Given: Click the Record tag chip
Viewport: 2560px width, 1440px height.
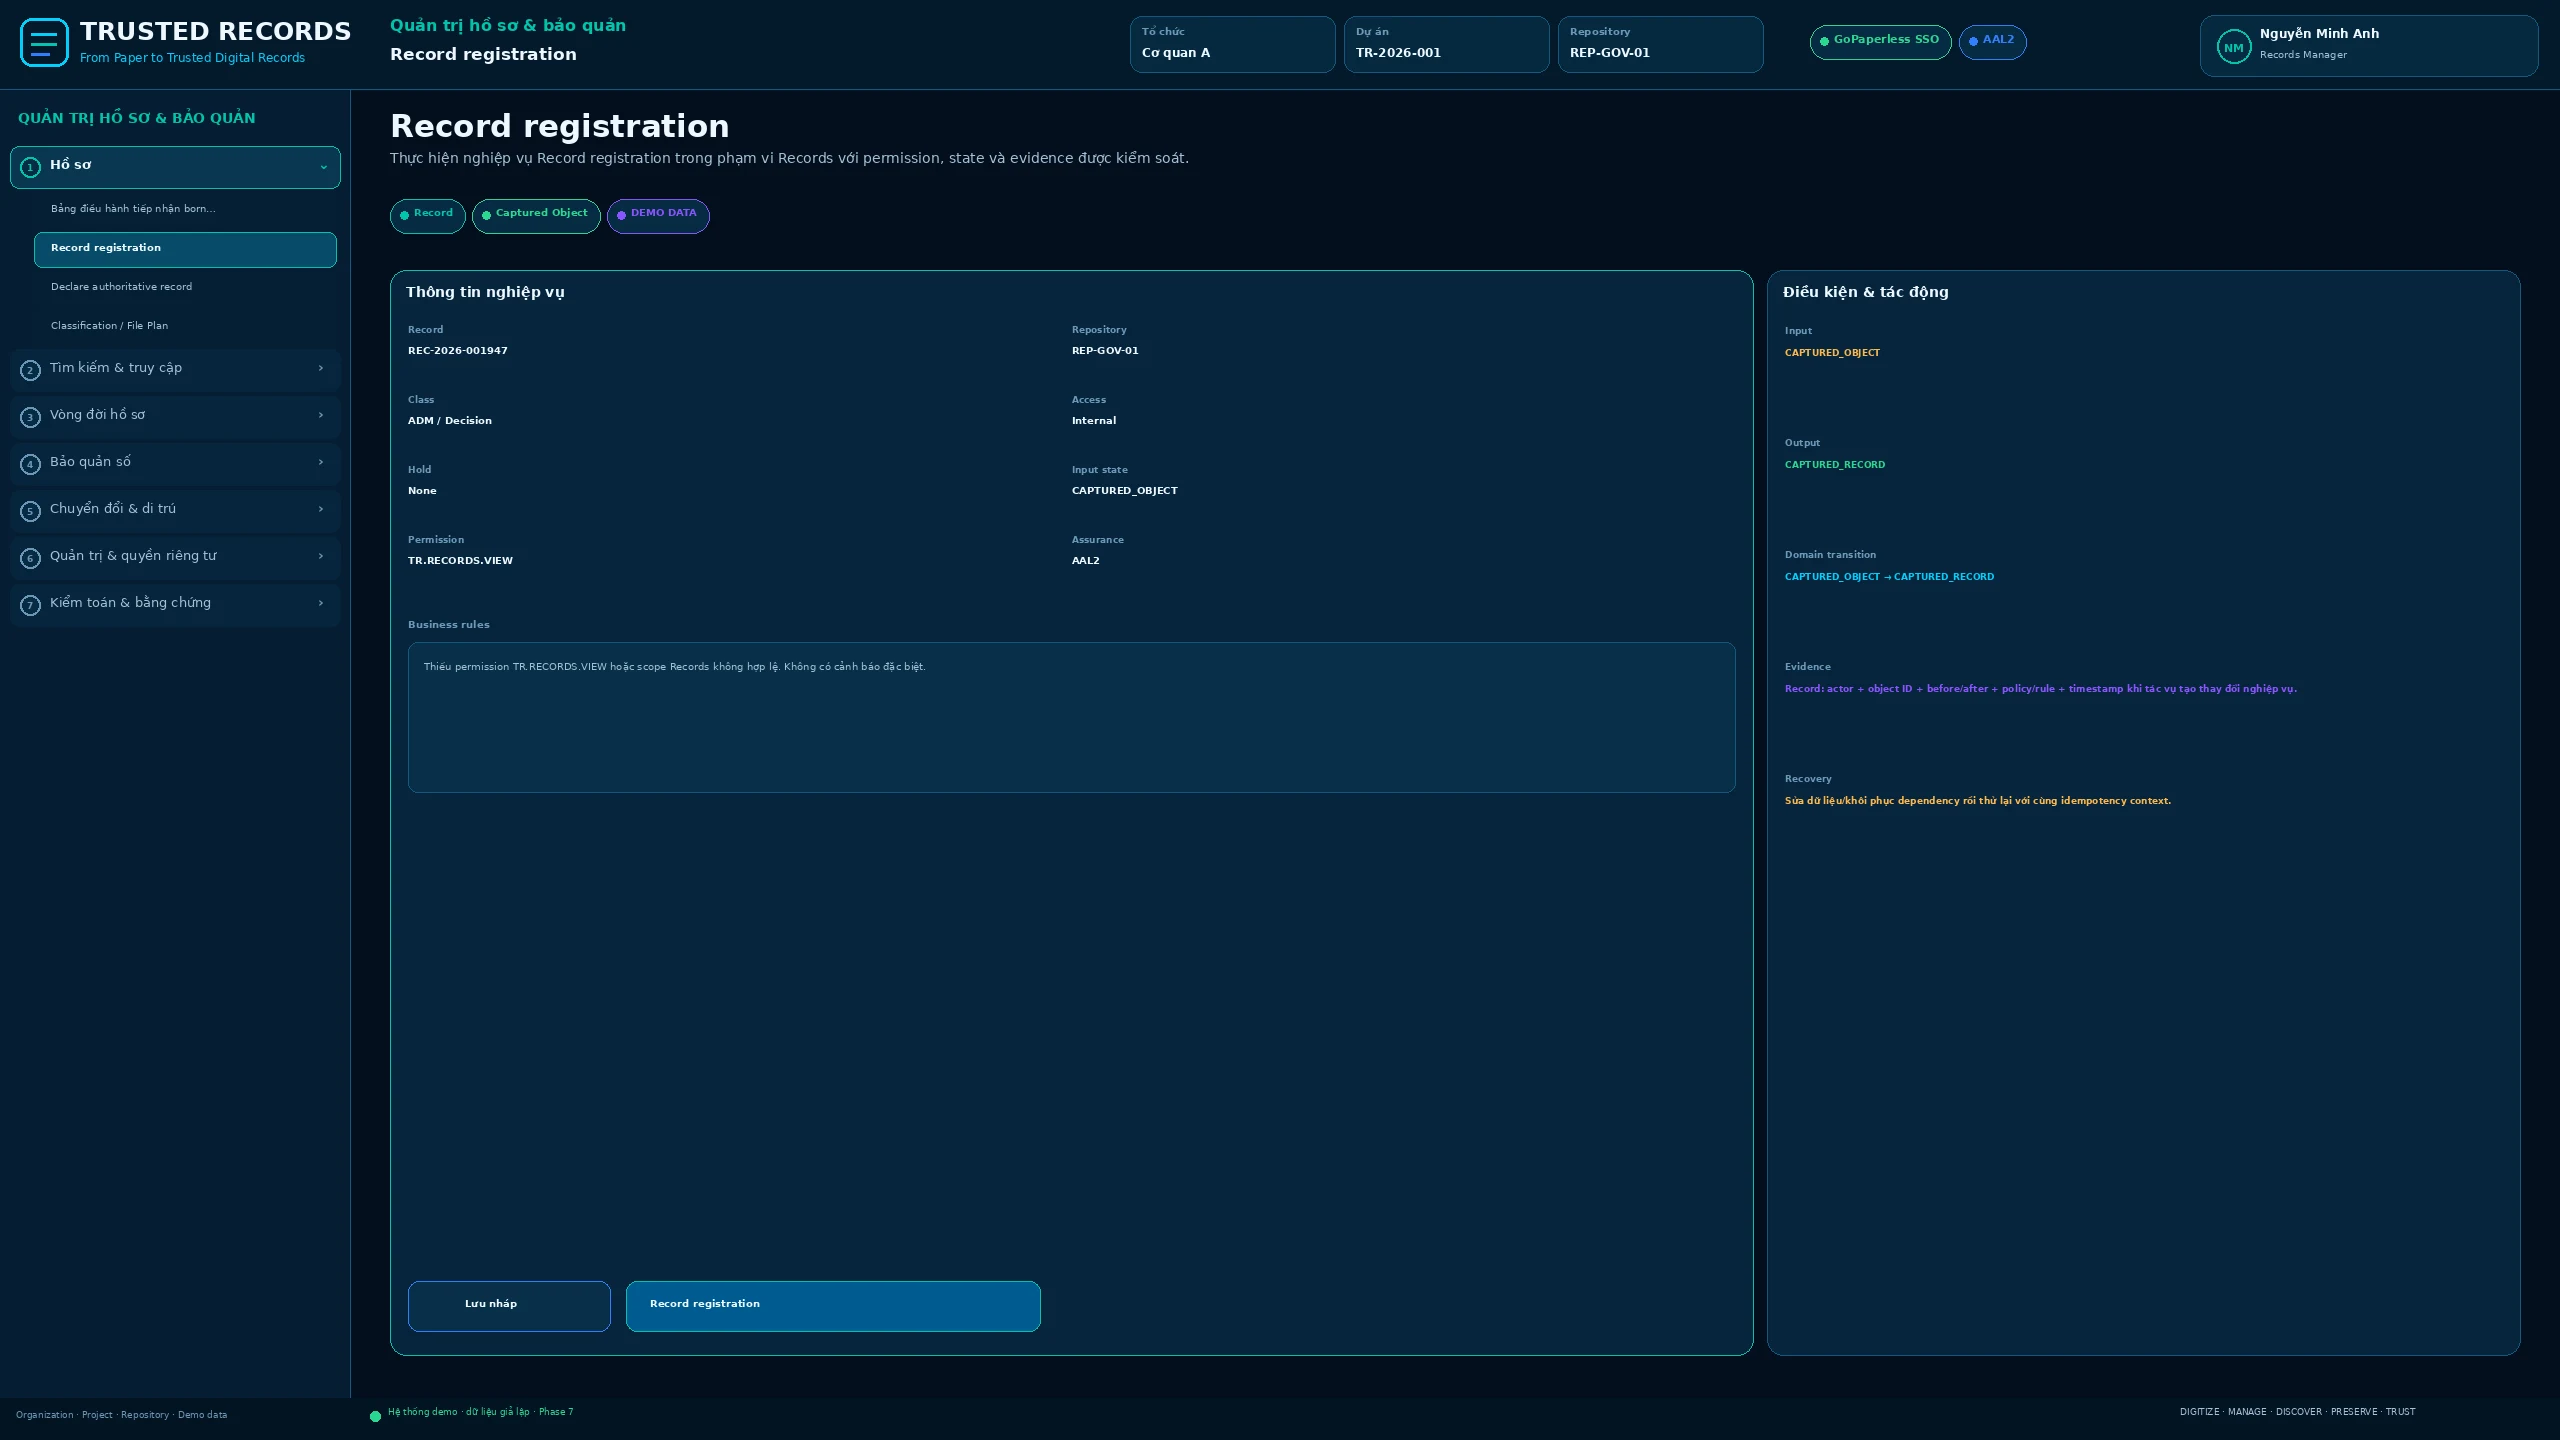Looking at the screenshot, I should pos(427,216).
